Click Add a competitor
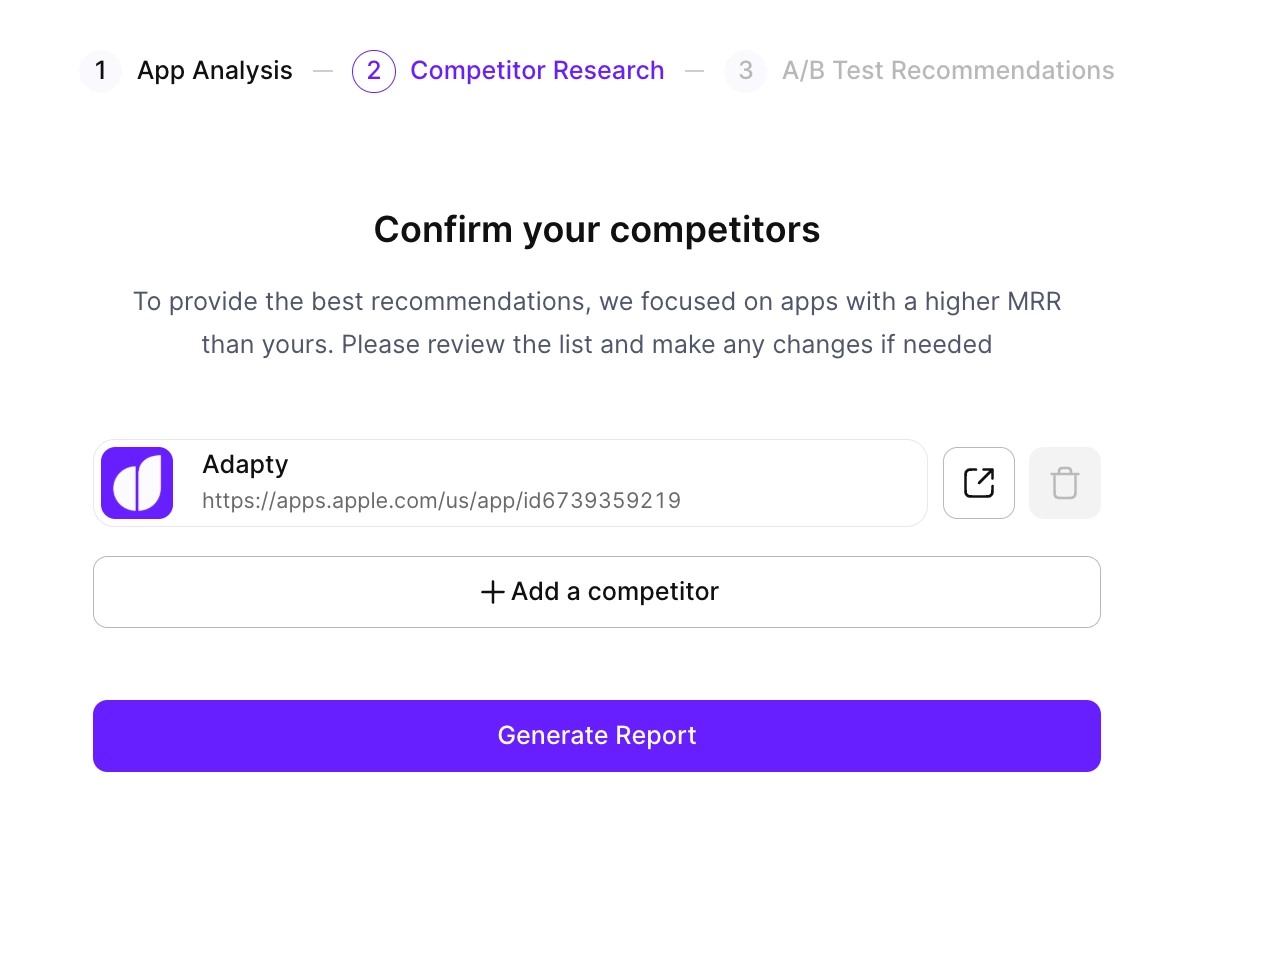This screenshot has height=960, width=1280. [596, 592]
